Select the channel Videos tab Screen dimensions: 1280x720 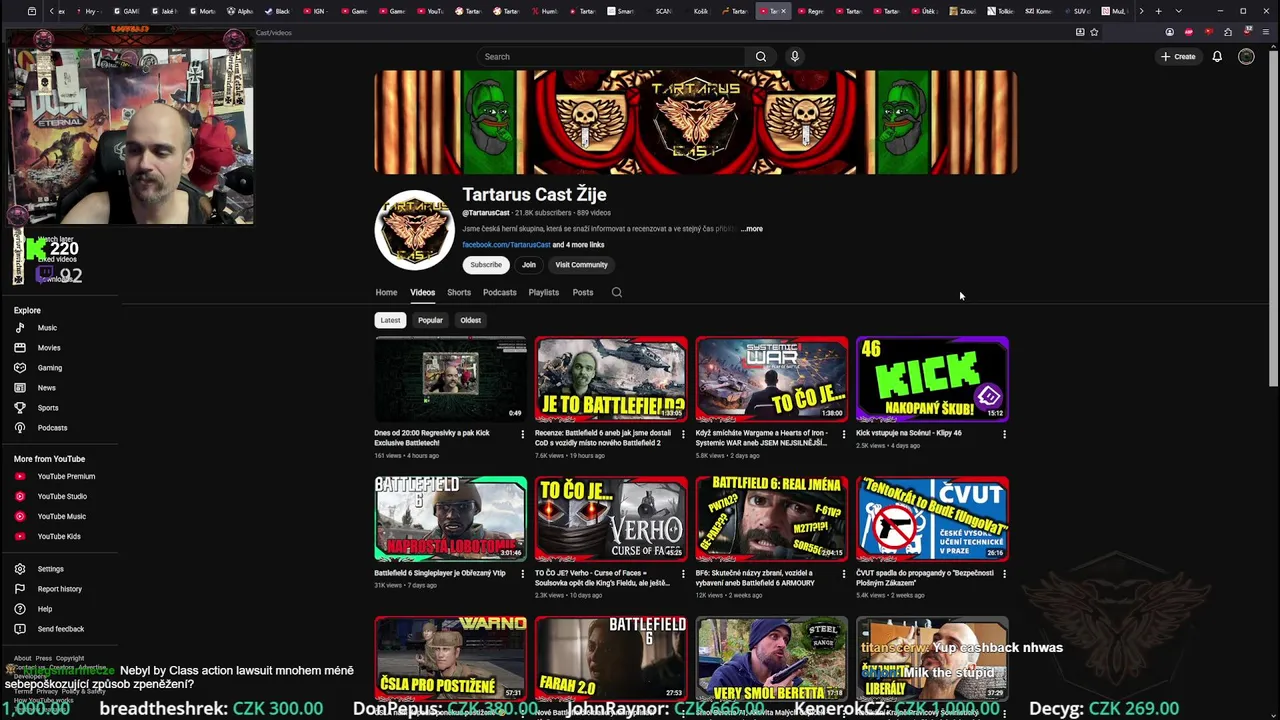point(422,292)
